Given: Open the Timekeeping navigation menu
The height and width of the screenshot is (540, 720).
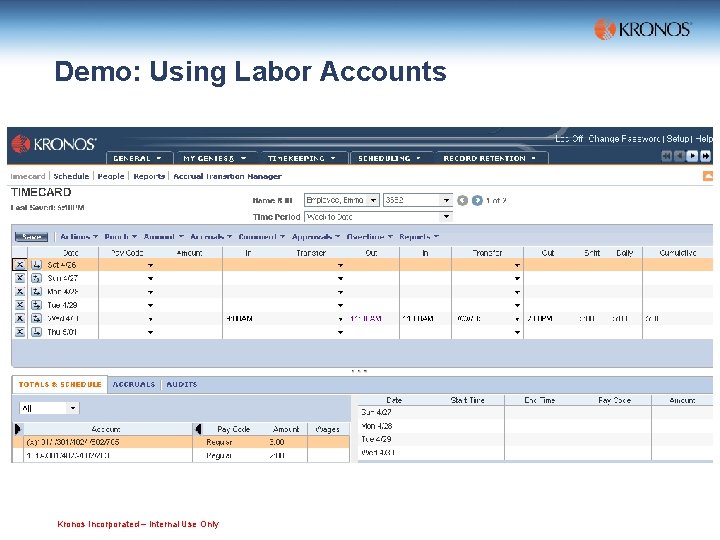Looking at the screenshot, I should (x=302, y=158).
